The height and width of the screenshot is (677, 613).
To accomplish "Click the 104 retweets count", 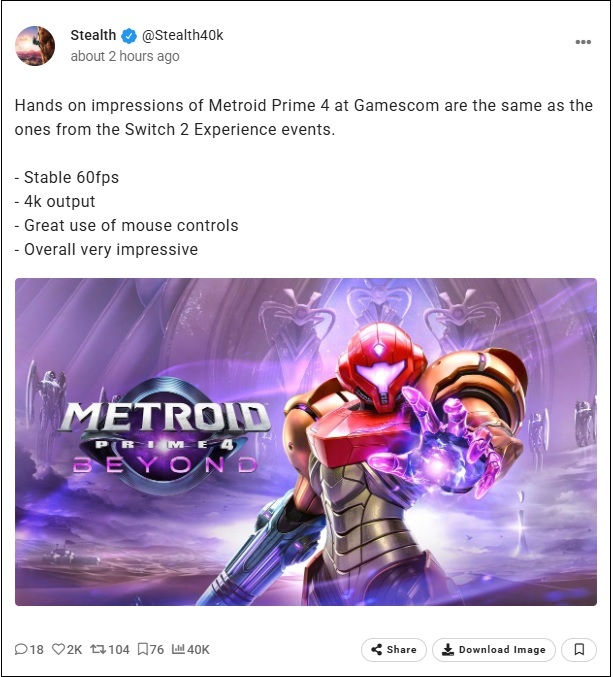I will 119,649.
